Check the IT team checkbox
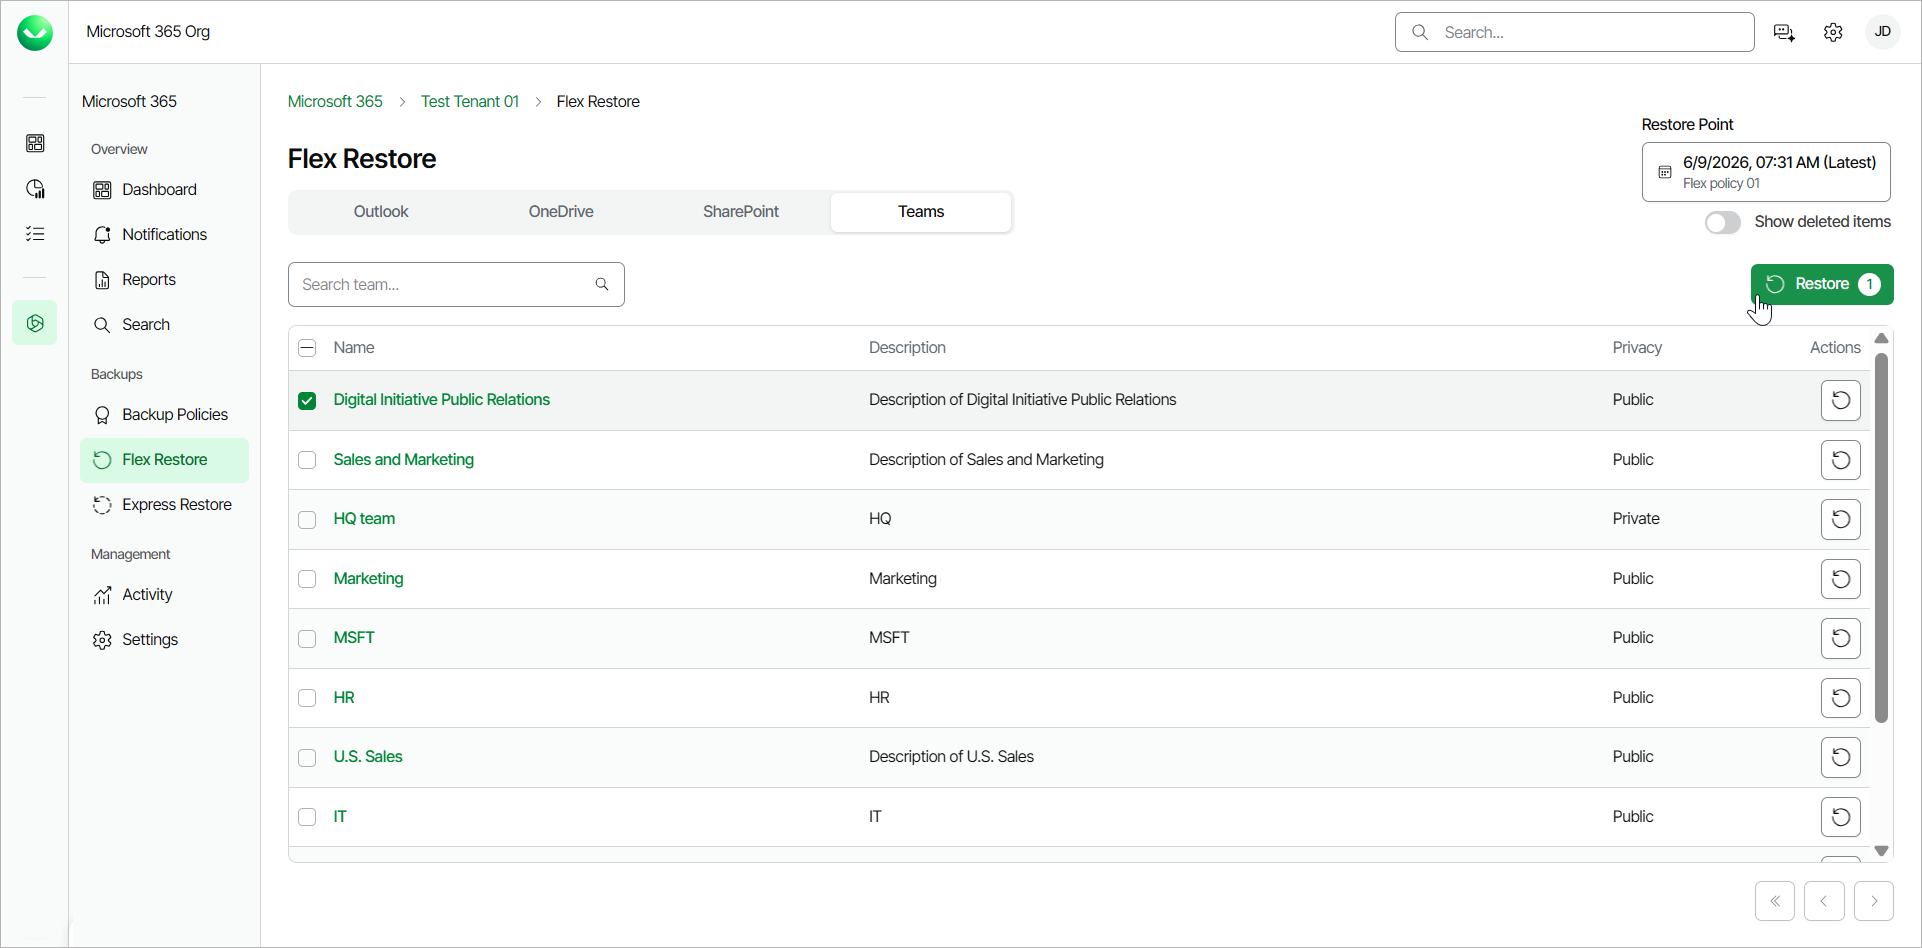The image size is (1922, 948). coord(307,817)
